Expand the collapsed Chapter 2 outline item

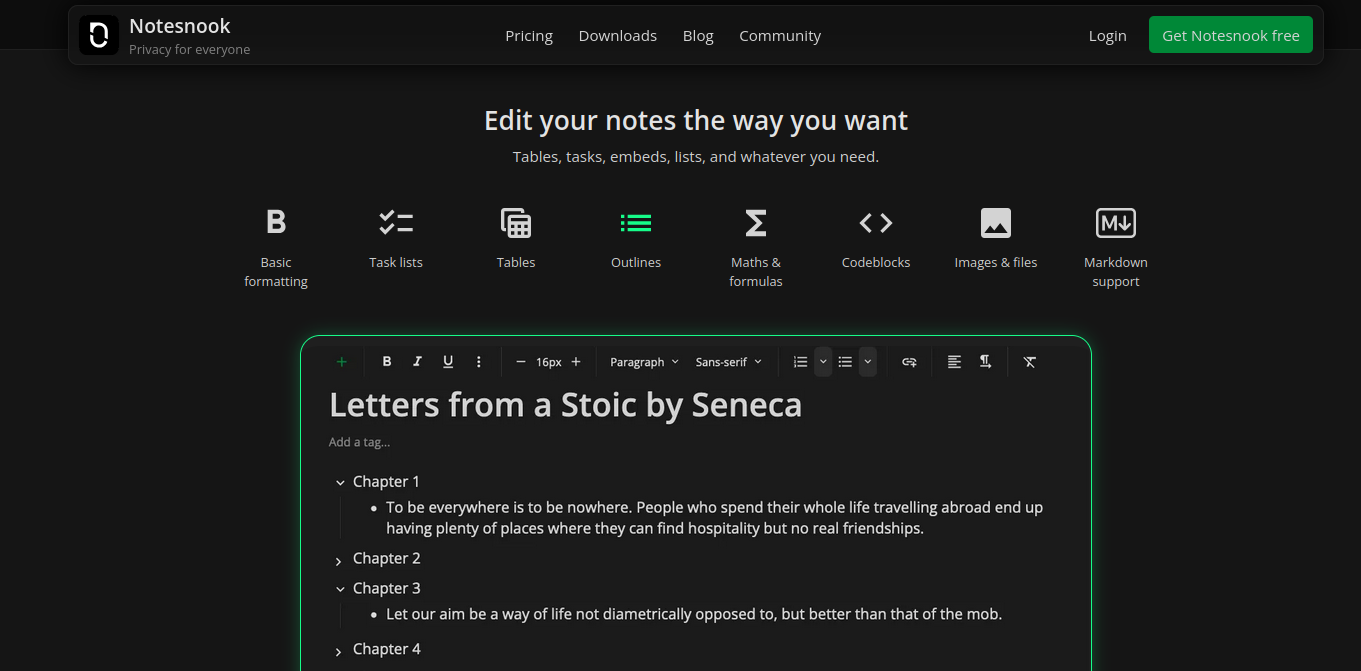(339, 561)
